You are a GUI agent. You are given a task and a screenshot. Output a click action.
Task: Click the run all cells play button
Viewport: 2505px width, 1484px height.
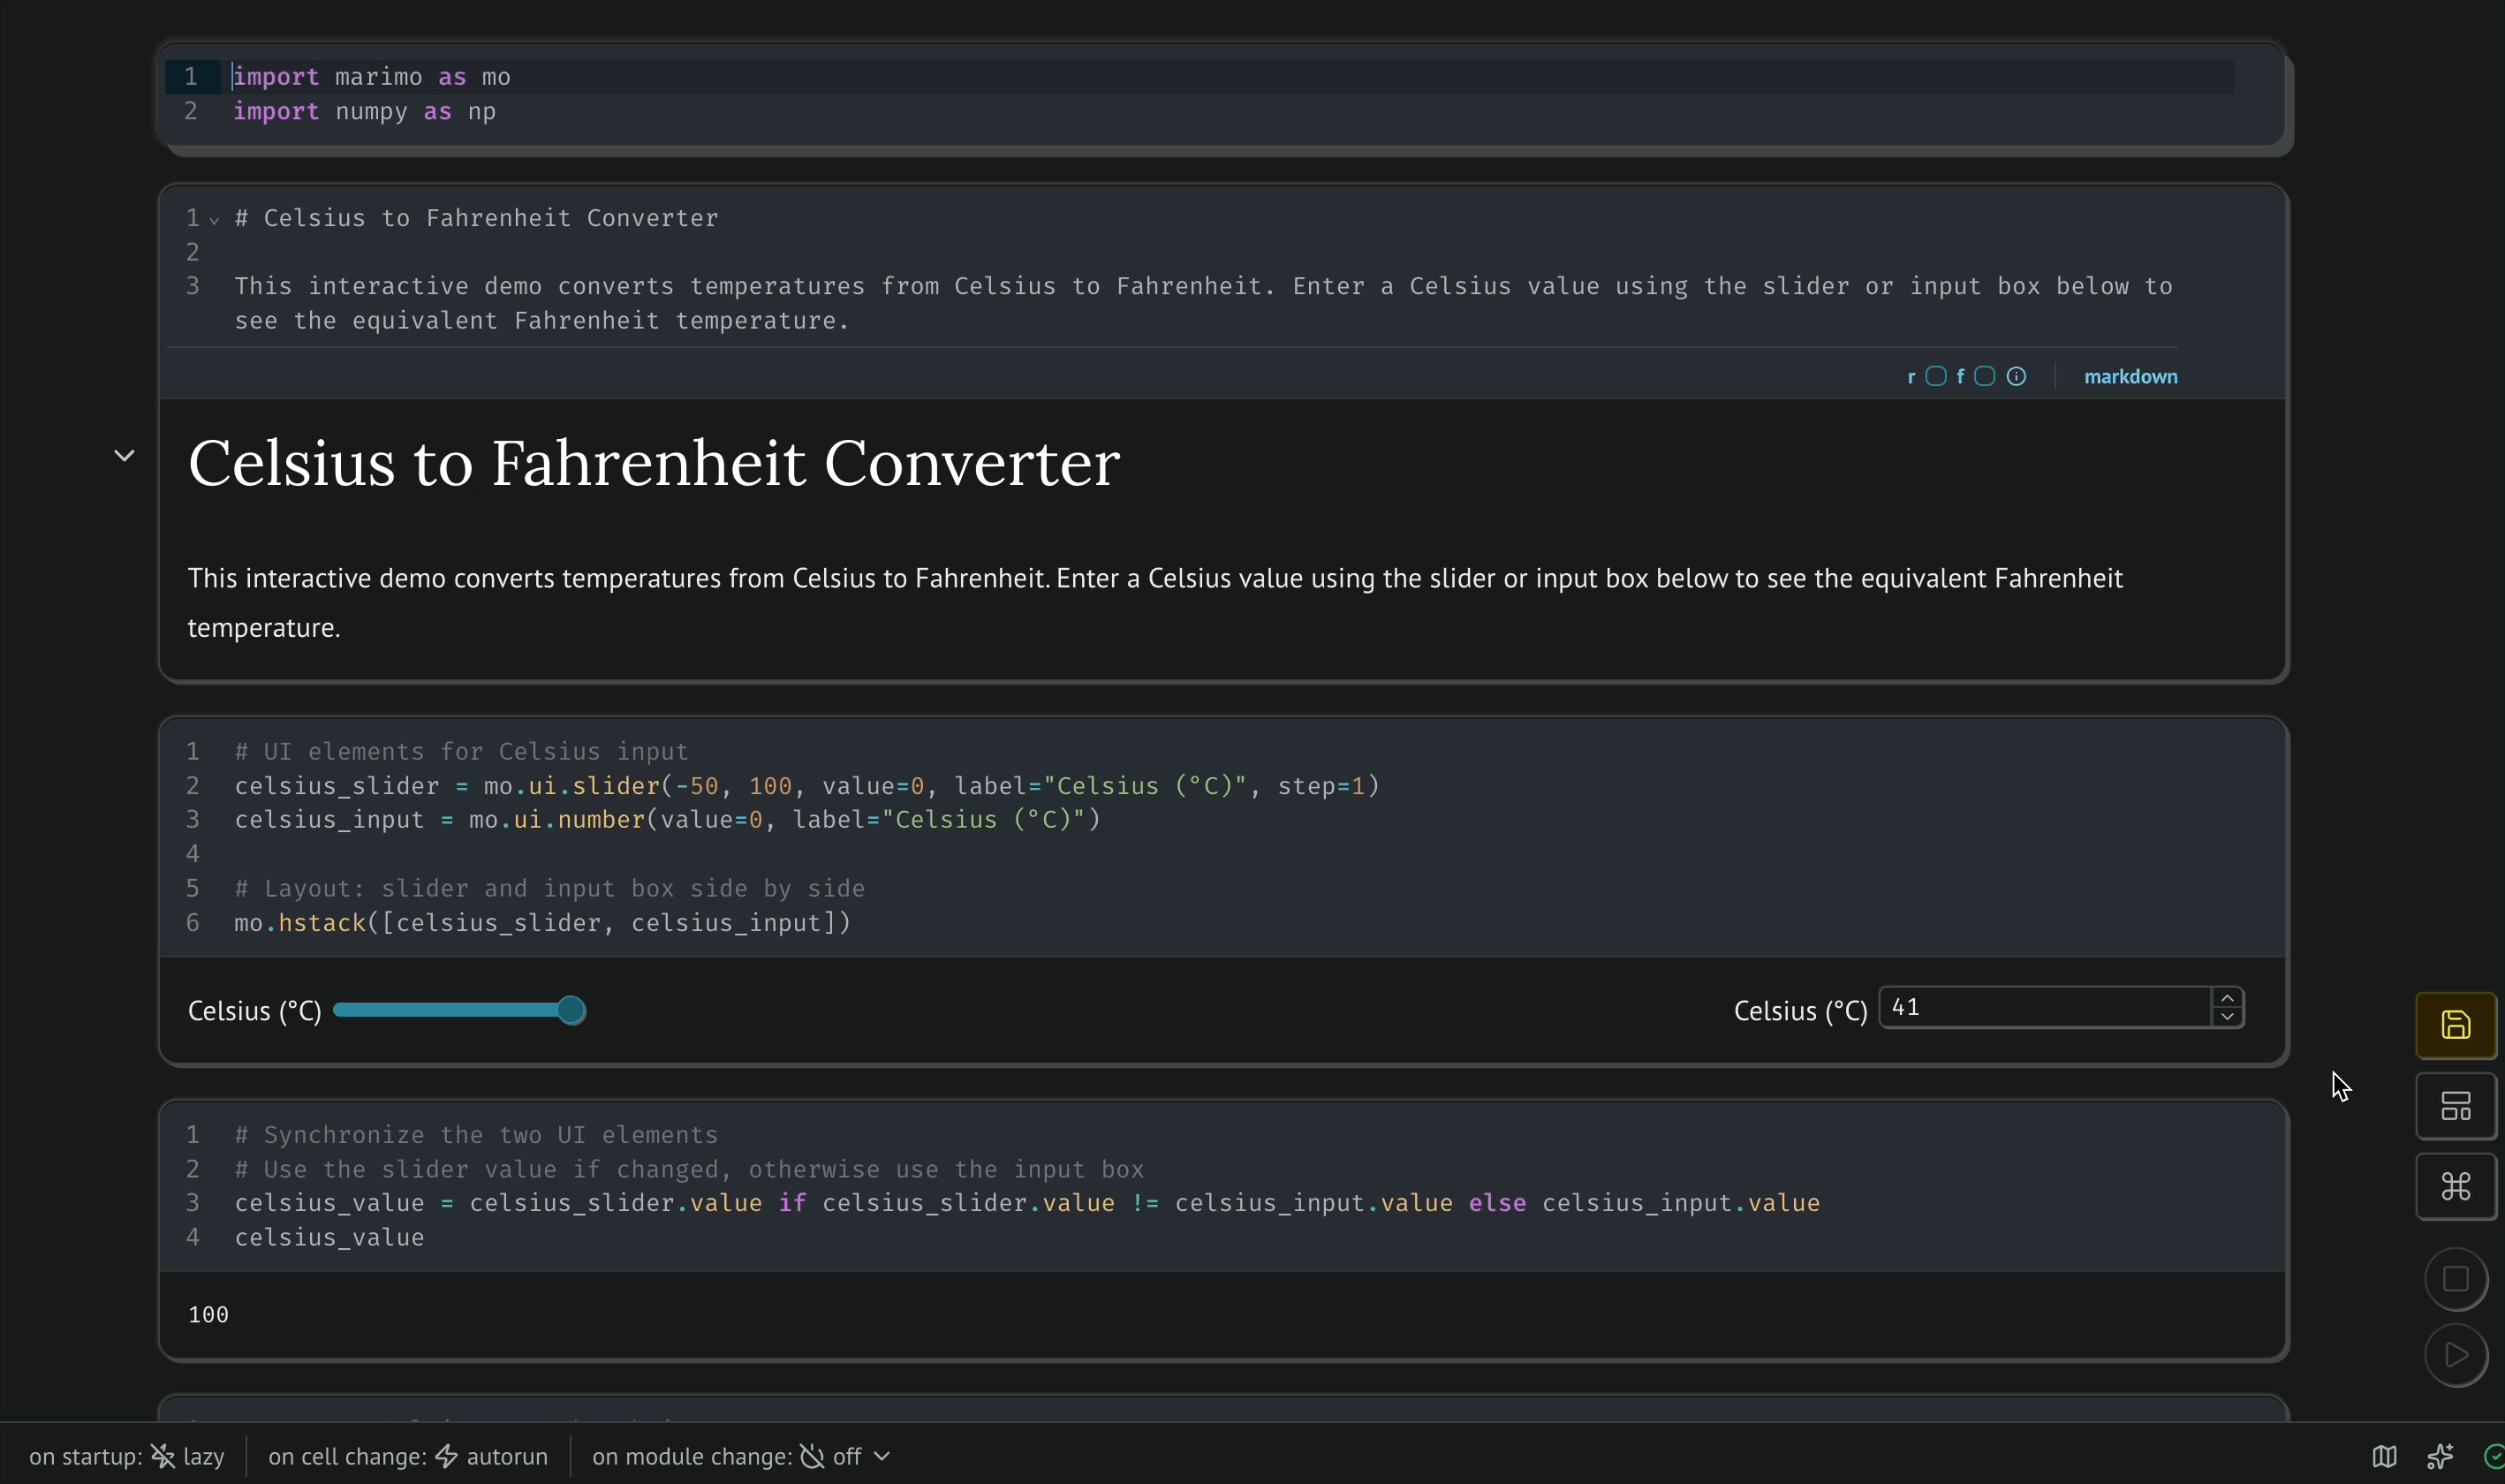coord(2455,1355)
